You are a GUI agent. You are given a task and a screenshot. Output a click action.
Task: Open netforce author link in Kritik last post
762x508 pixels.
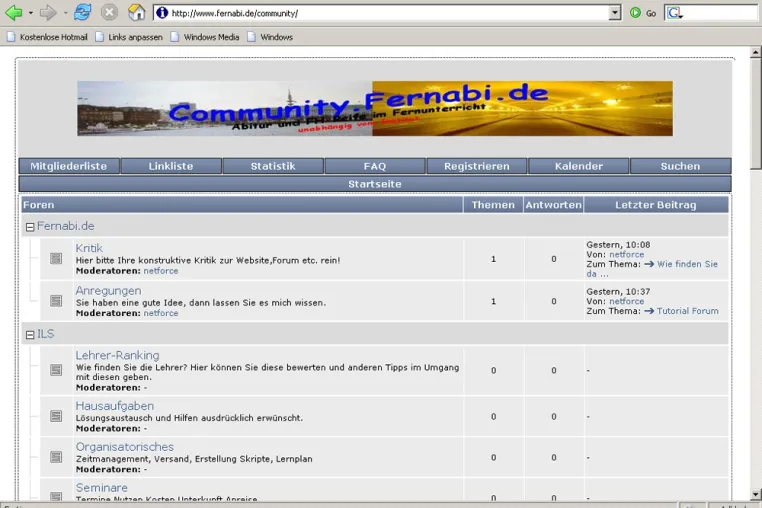[x=627, y=254]
